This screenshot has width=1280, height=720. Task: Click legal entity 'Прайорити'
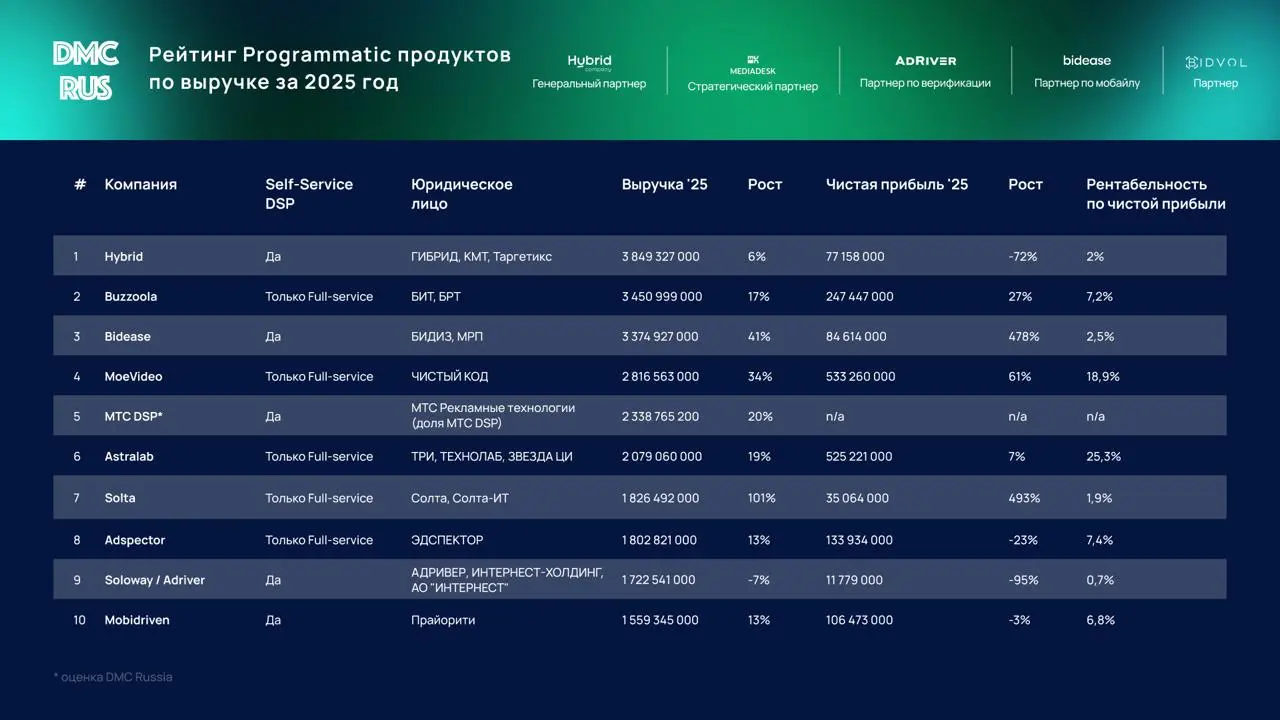point(443,620)
